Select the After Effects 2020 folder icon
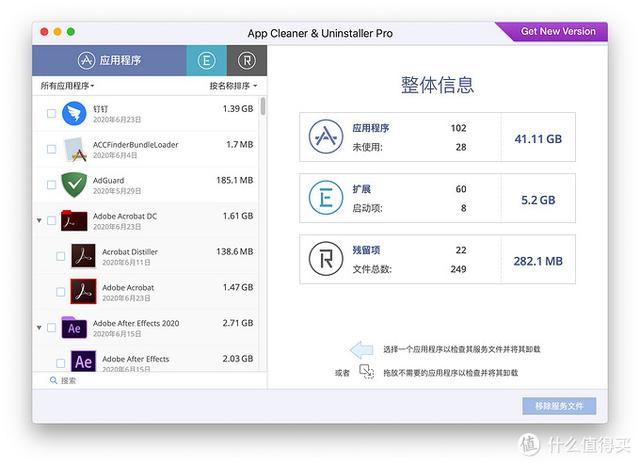 coord(74,327)
